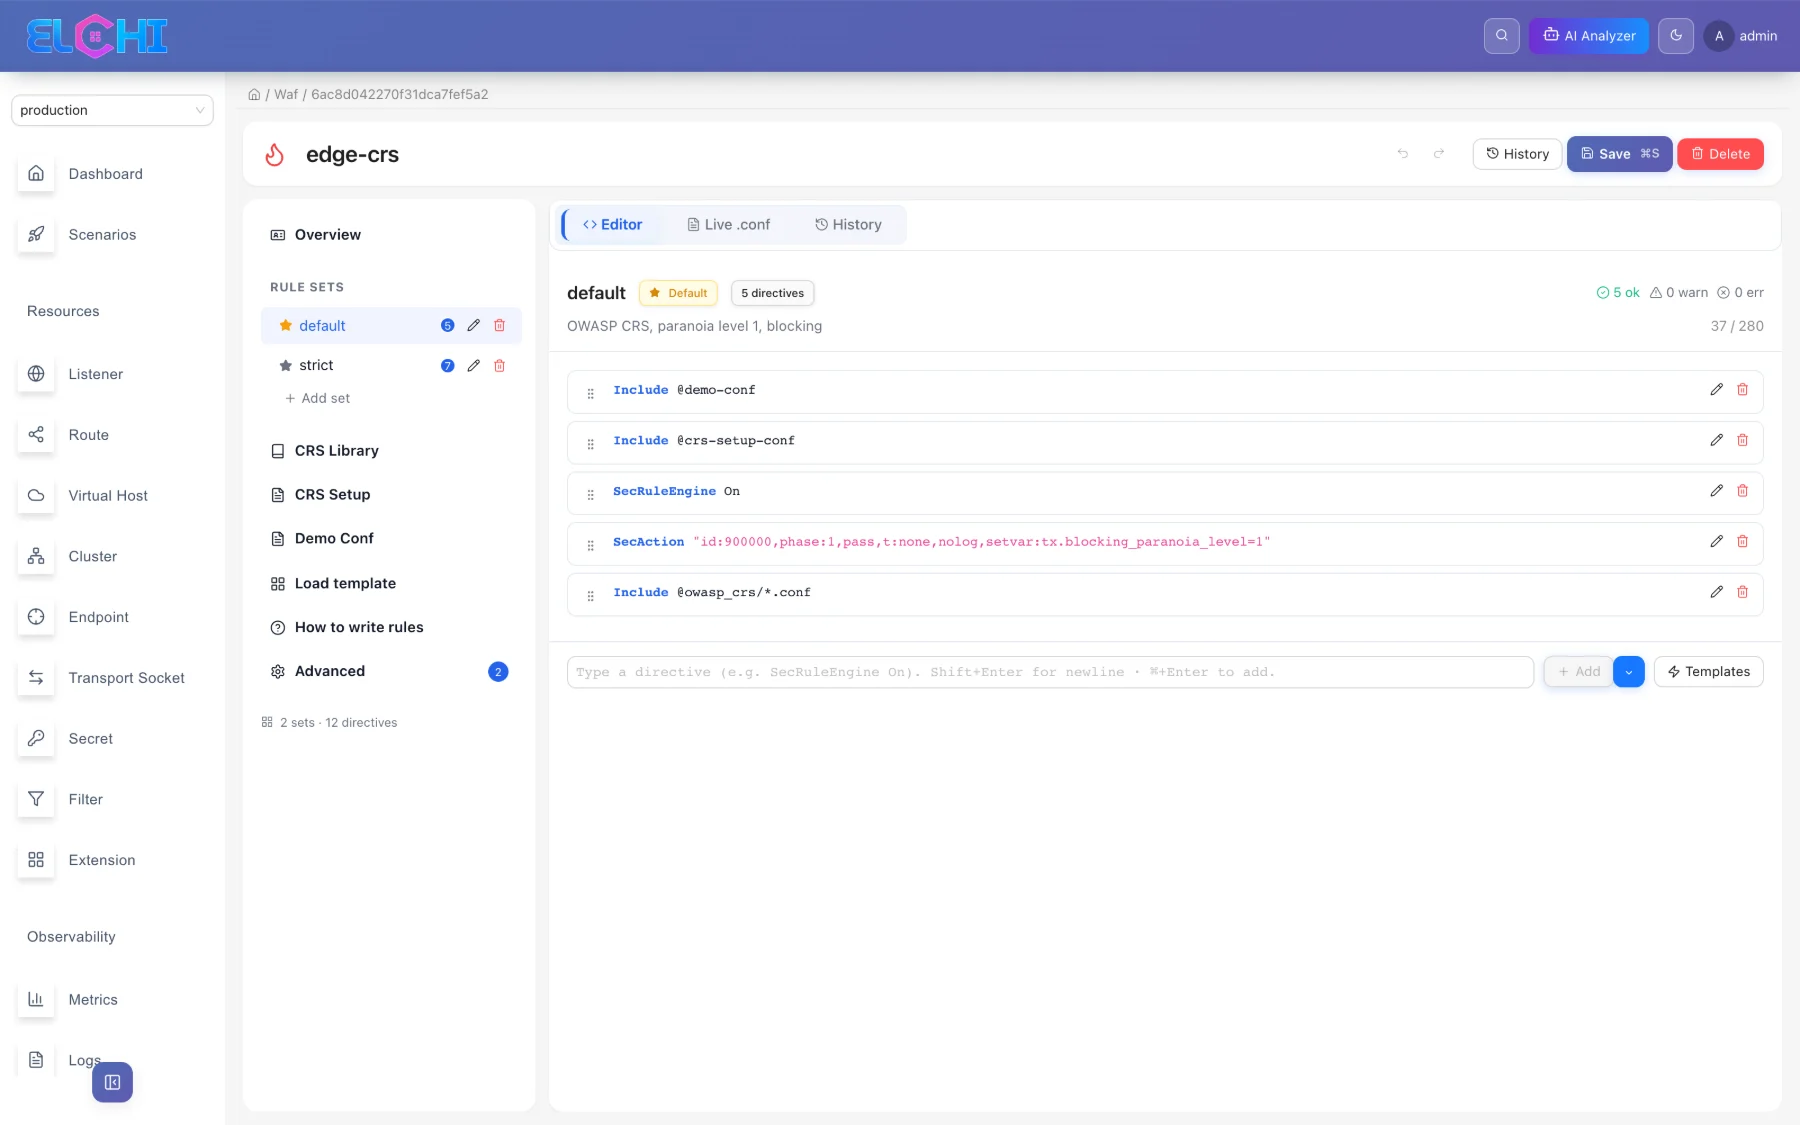1800x1125 pixels.
Task: Open Route resource
Action: (x=88, y=435)
